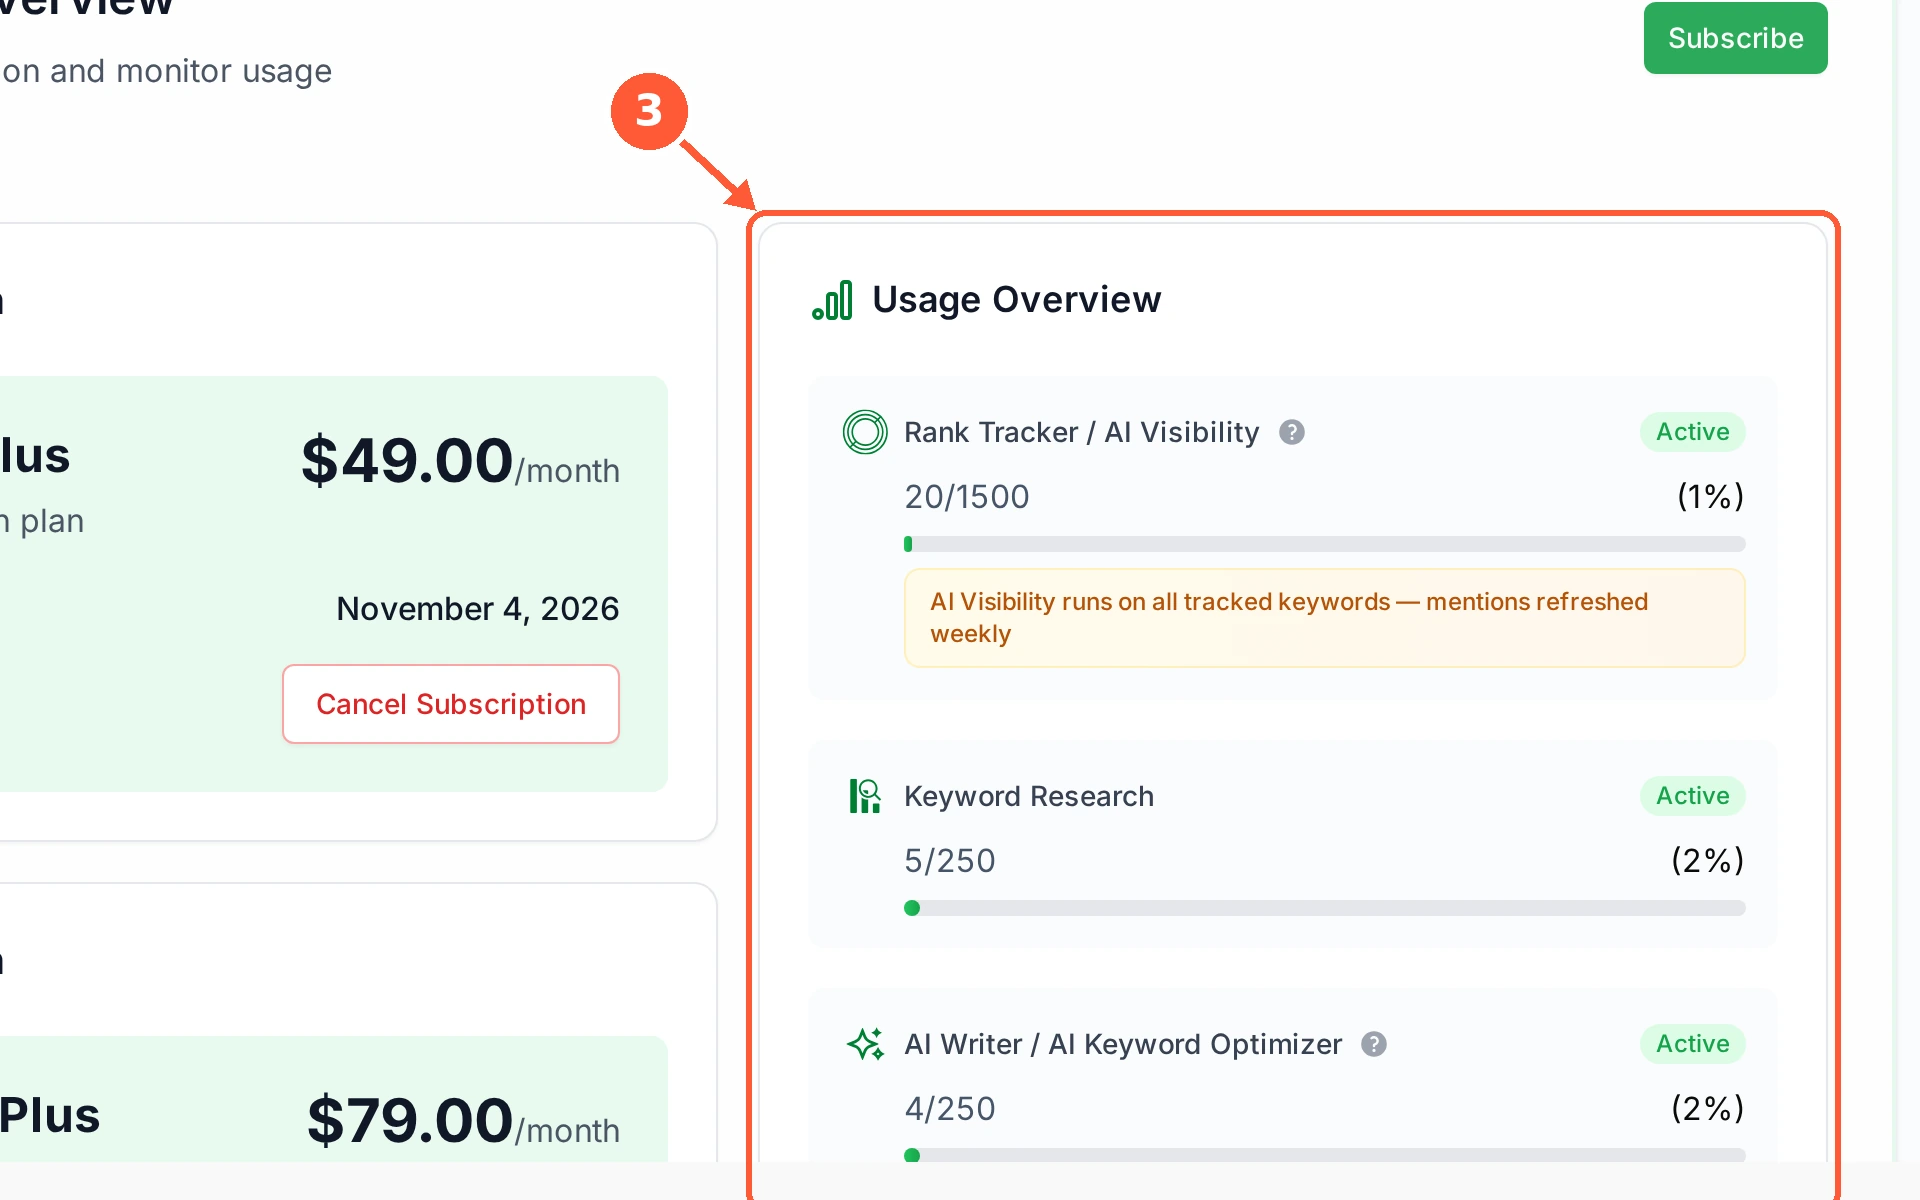Click the 5/250 usage value
1920x1200 pixels.
(x=950, y=861)
